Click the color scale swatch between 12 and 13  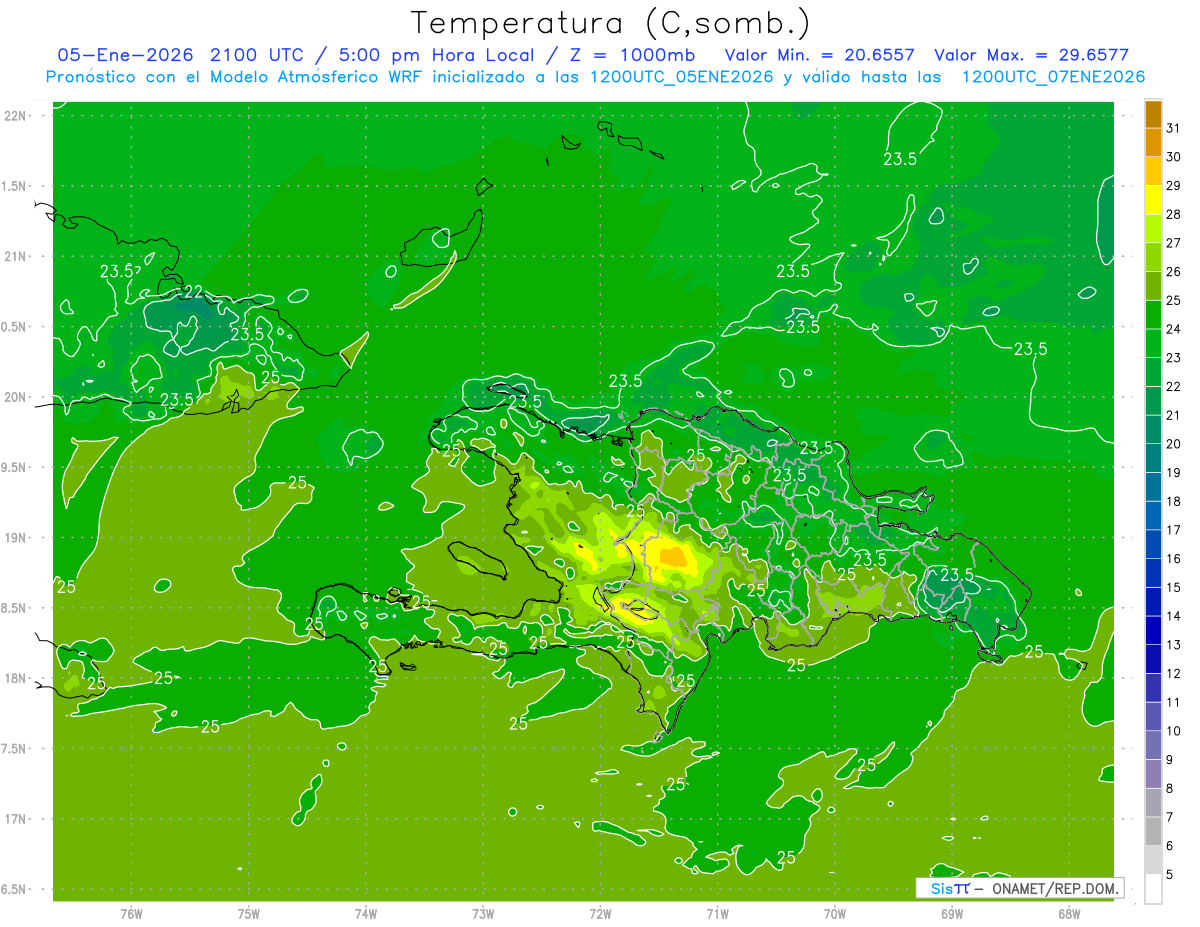click(x=1153, y=659)
